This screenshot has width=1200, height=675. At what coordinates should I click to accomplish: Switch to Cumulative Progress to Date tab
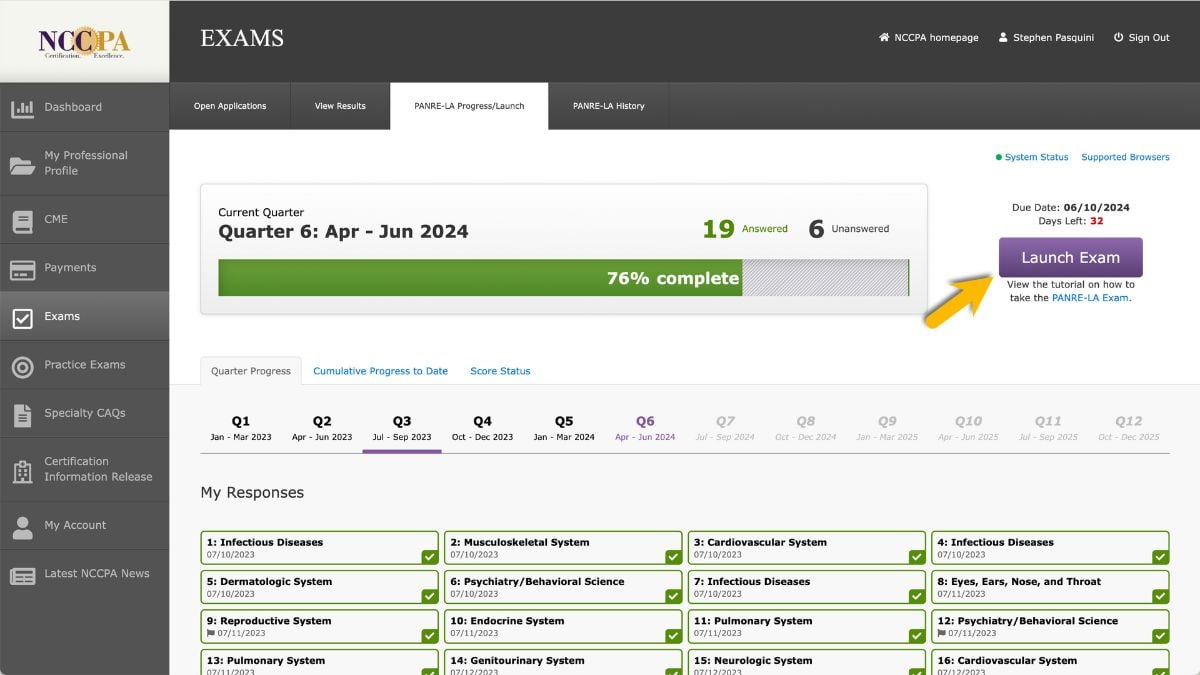click(x=380, y=371)
